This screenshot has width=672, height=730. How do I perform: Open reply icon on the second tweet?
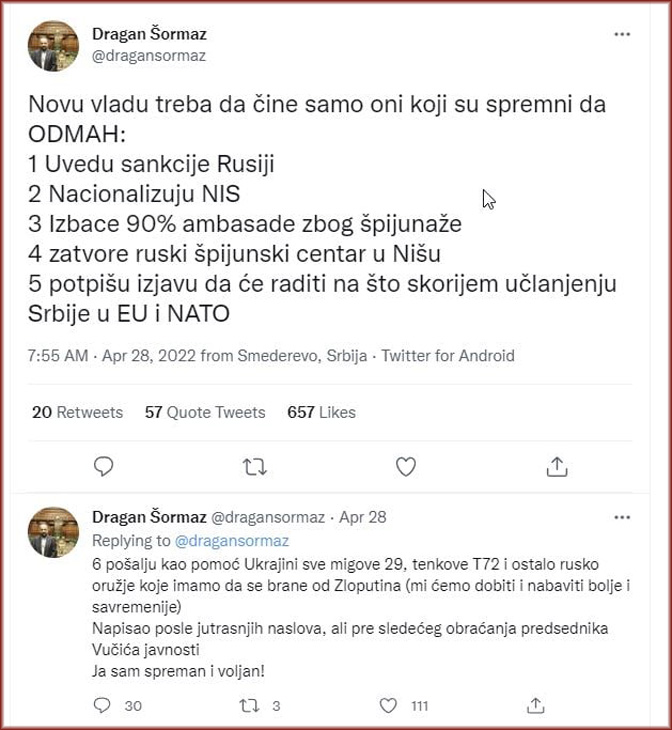[101, 705]
